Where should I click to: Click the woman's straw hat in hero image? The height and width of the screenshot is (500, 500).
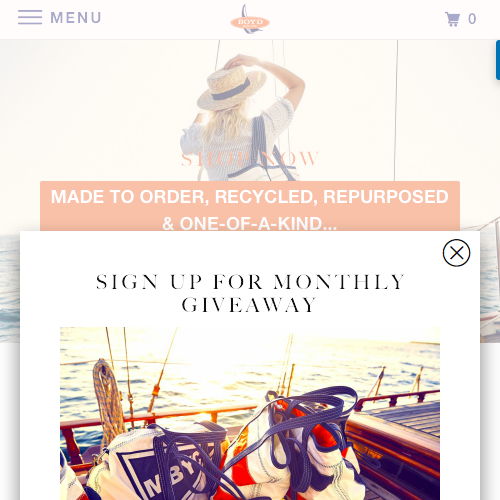click(231, 87)
